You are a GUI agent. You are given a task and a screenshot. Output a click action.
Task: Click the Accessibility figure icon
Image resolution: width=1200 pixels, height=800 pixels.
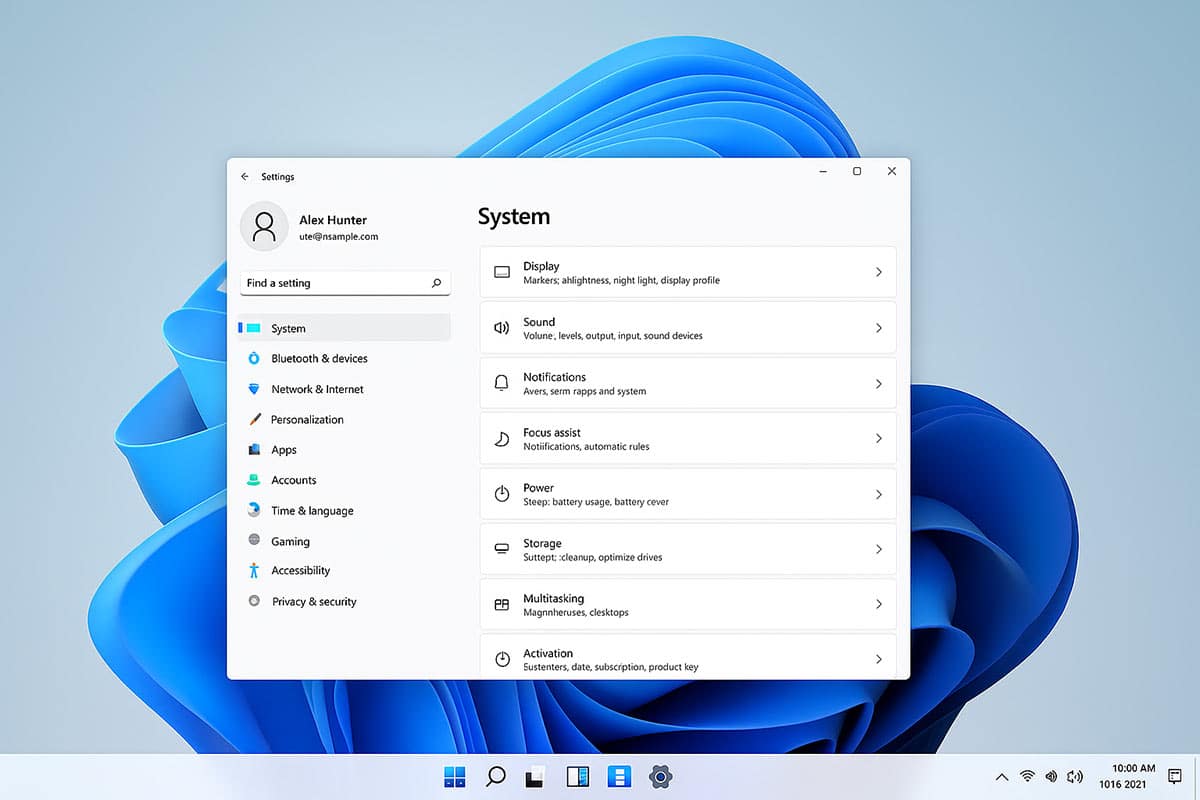coord(253,571)
